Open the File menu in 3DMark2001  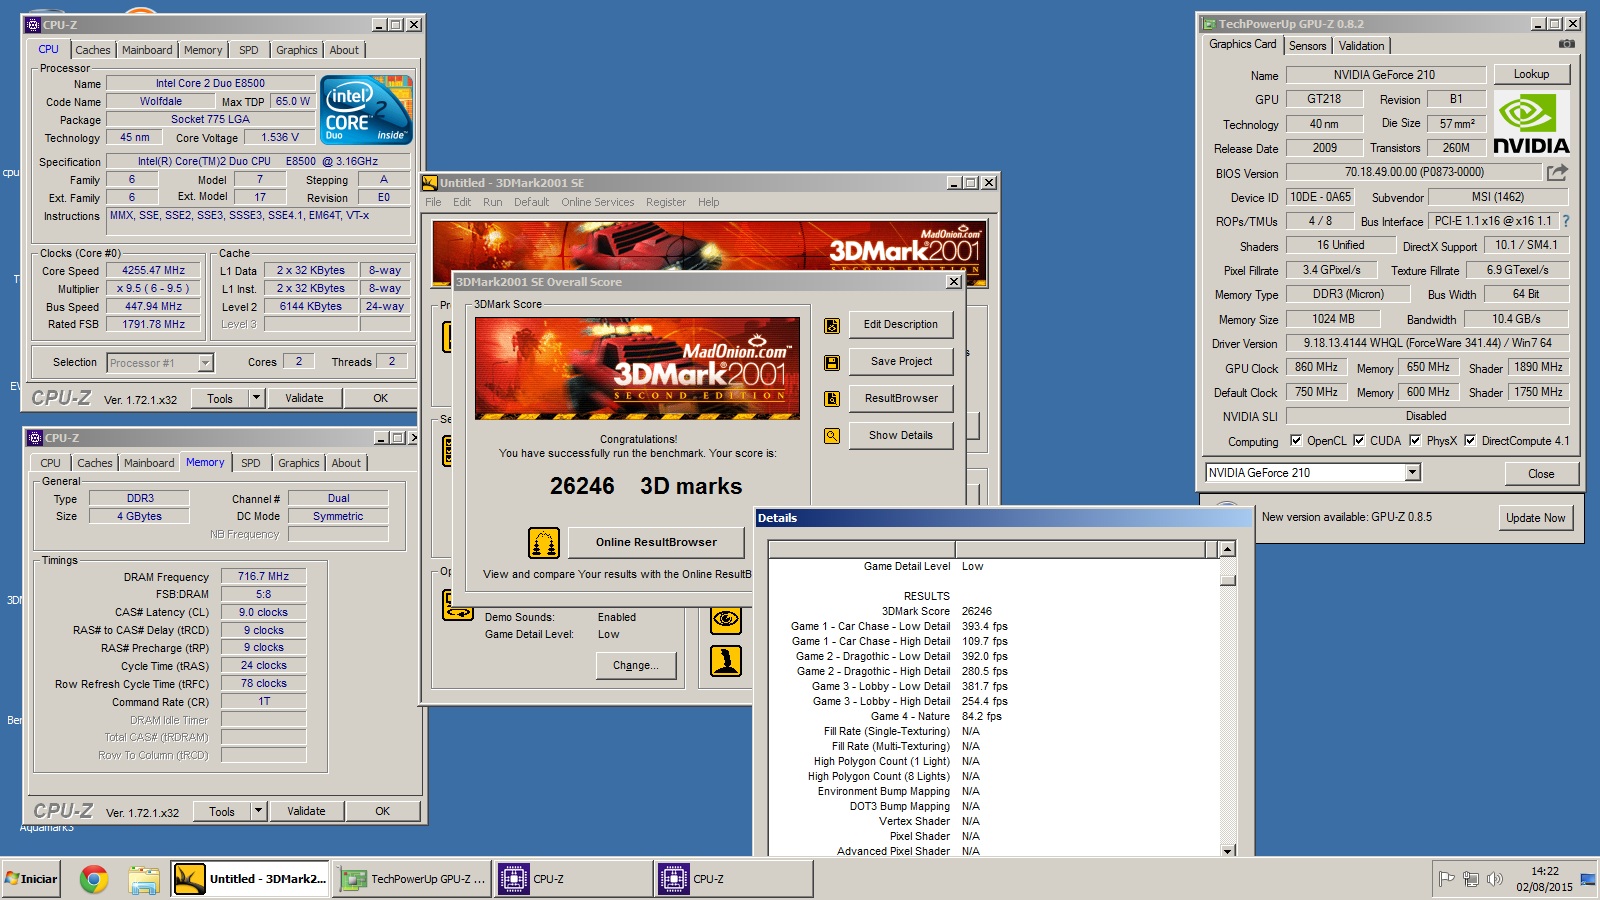click(433, 202)
